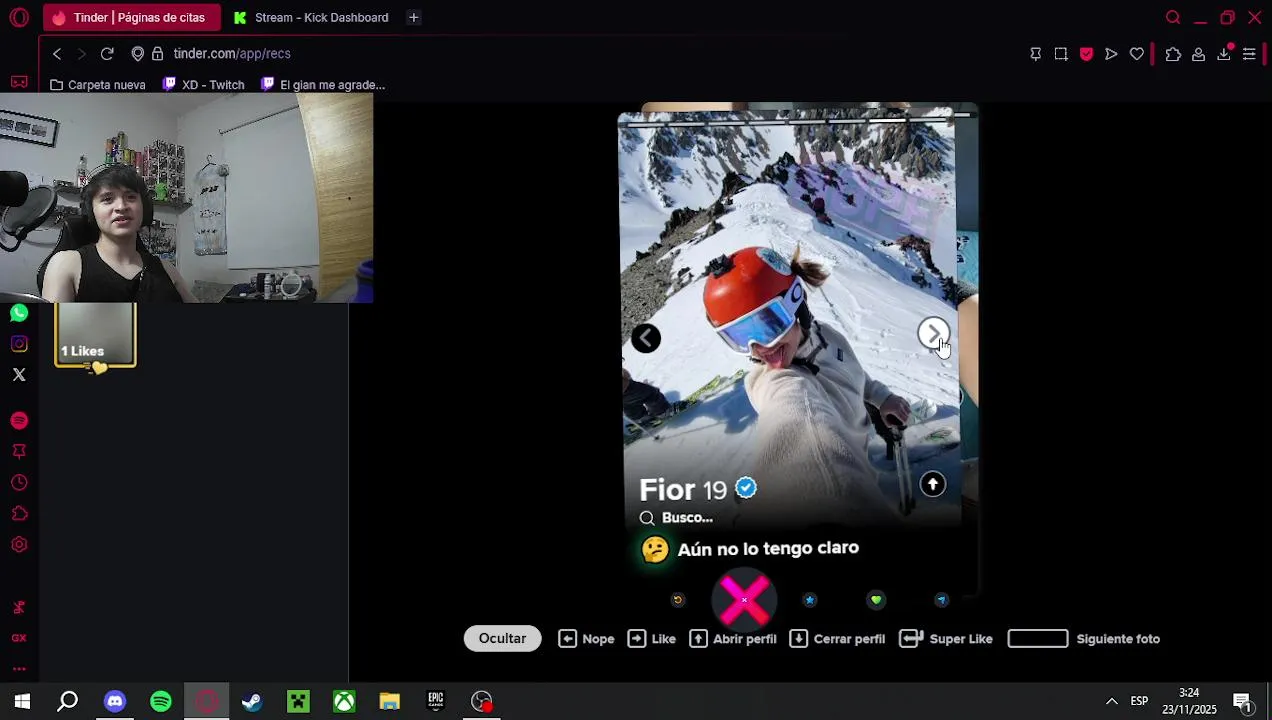1272x720 pixels.
Task: Open the X (Twitter) sidebar panel
Action: tap(19, 375)
